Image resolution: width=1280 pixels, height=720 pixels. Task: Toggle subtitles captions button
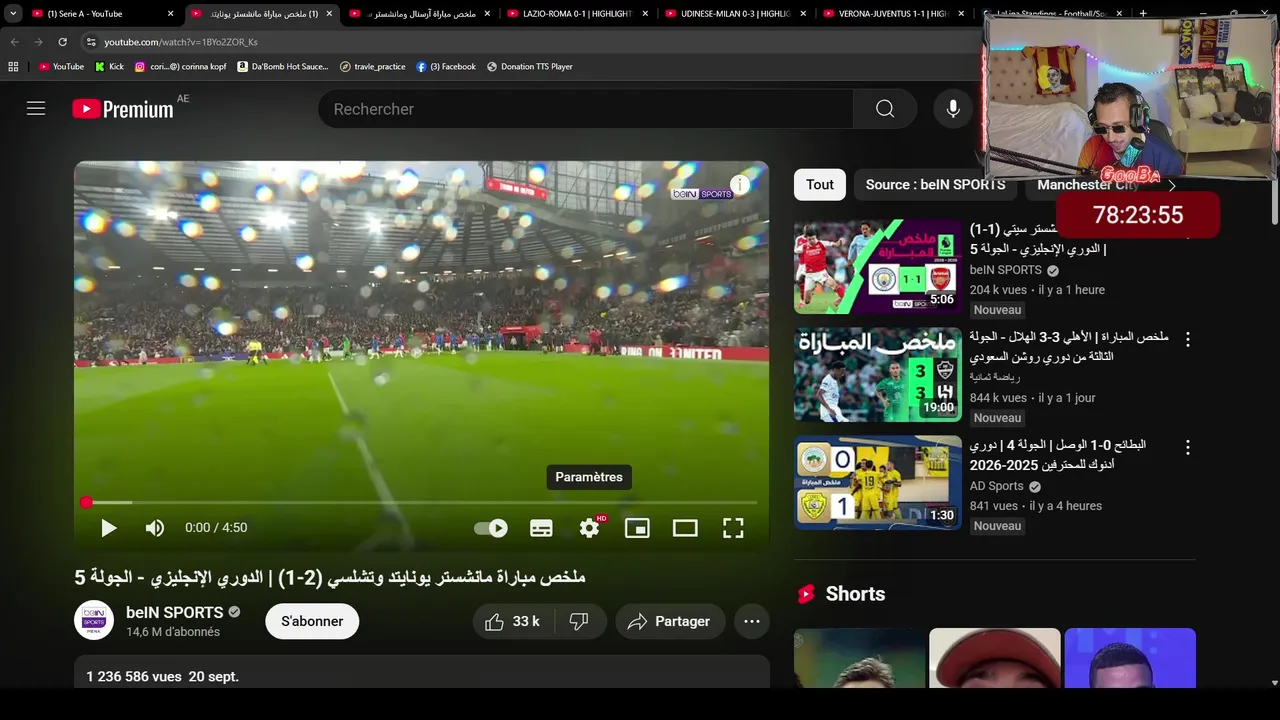[541, 528]
